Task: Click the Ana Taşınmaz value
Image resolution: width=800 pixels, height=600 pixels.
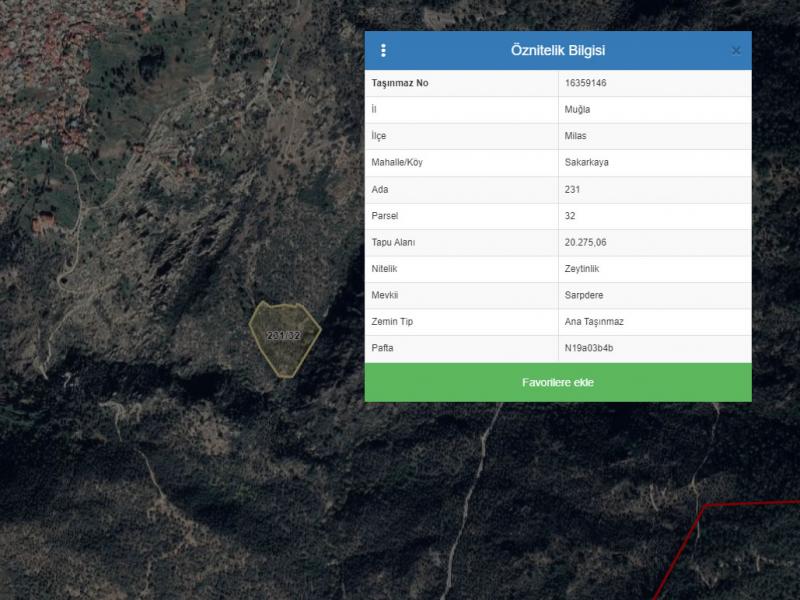Action: [594, 322]
